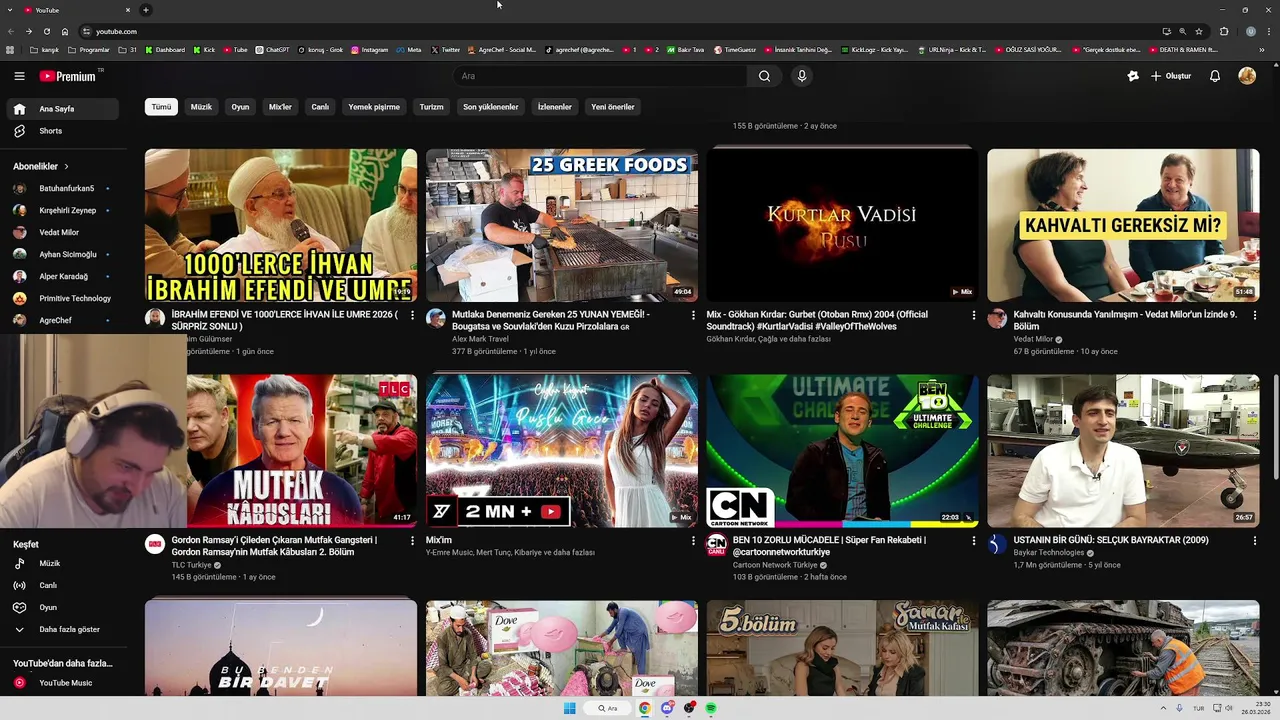Viewport: 1280px width, 720px height.
Task: Expand the Abonelikler section chevron
Action: [x=67, y=166]
